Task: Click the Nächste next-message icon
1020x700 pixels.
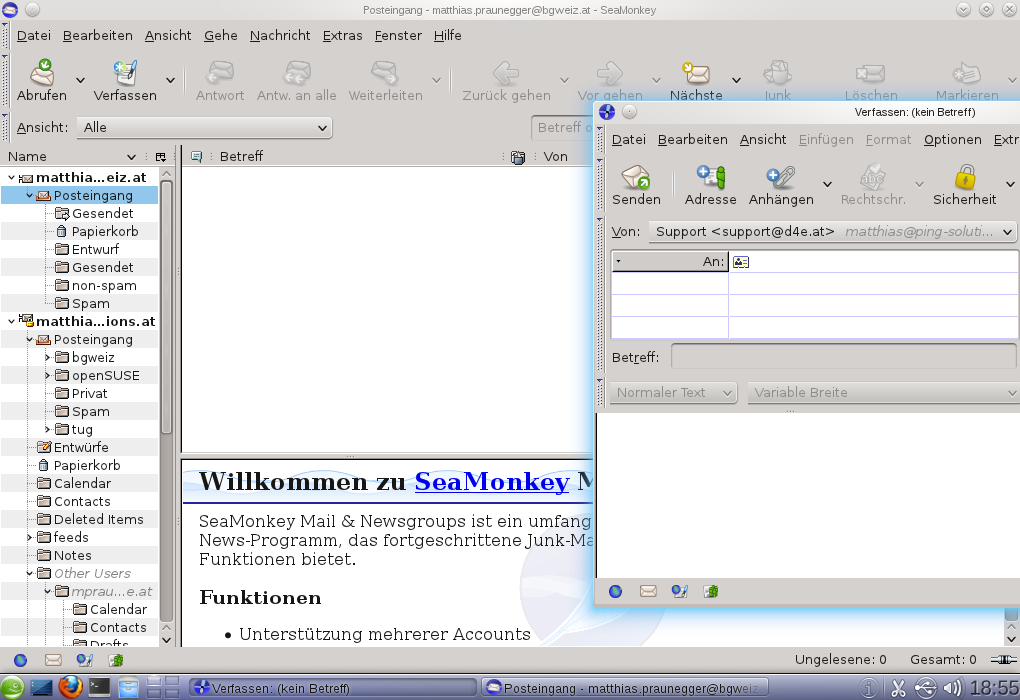Action: coord(695,72)
